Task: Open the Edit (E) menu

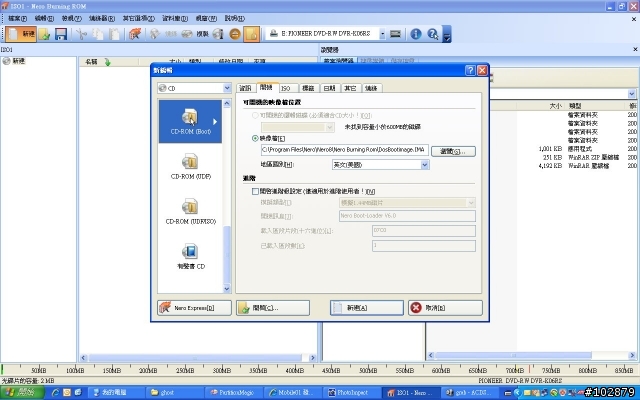Action: pos(44,18)
